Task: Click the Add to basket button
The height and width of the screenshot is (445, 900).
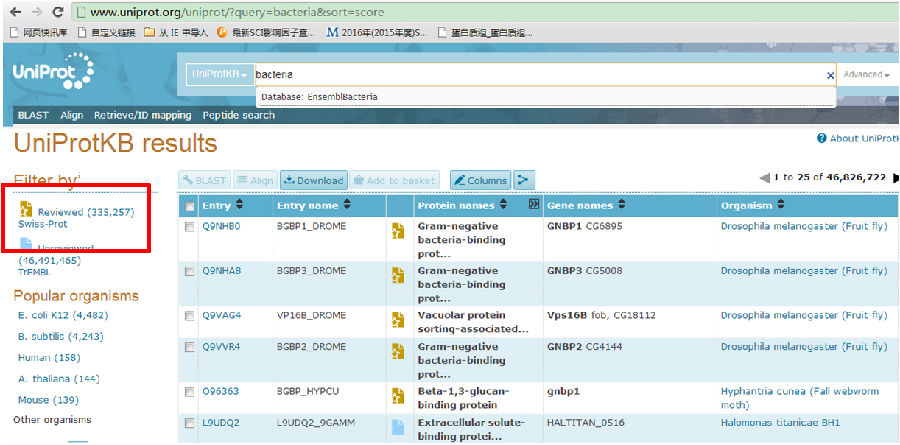Action: pos(394,180)
